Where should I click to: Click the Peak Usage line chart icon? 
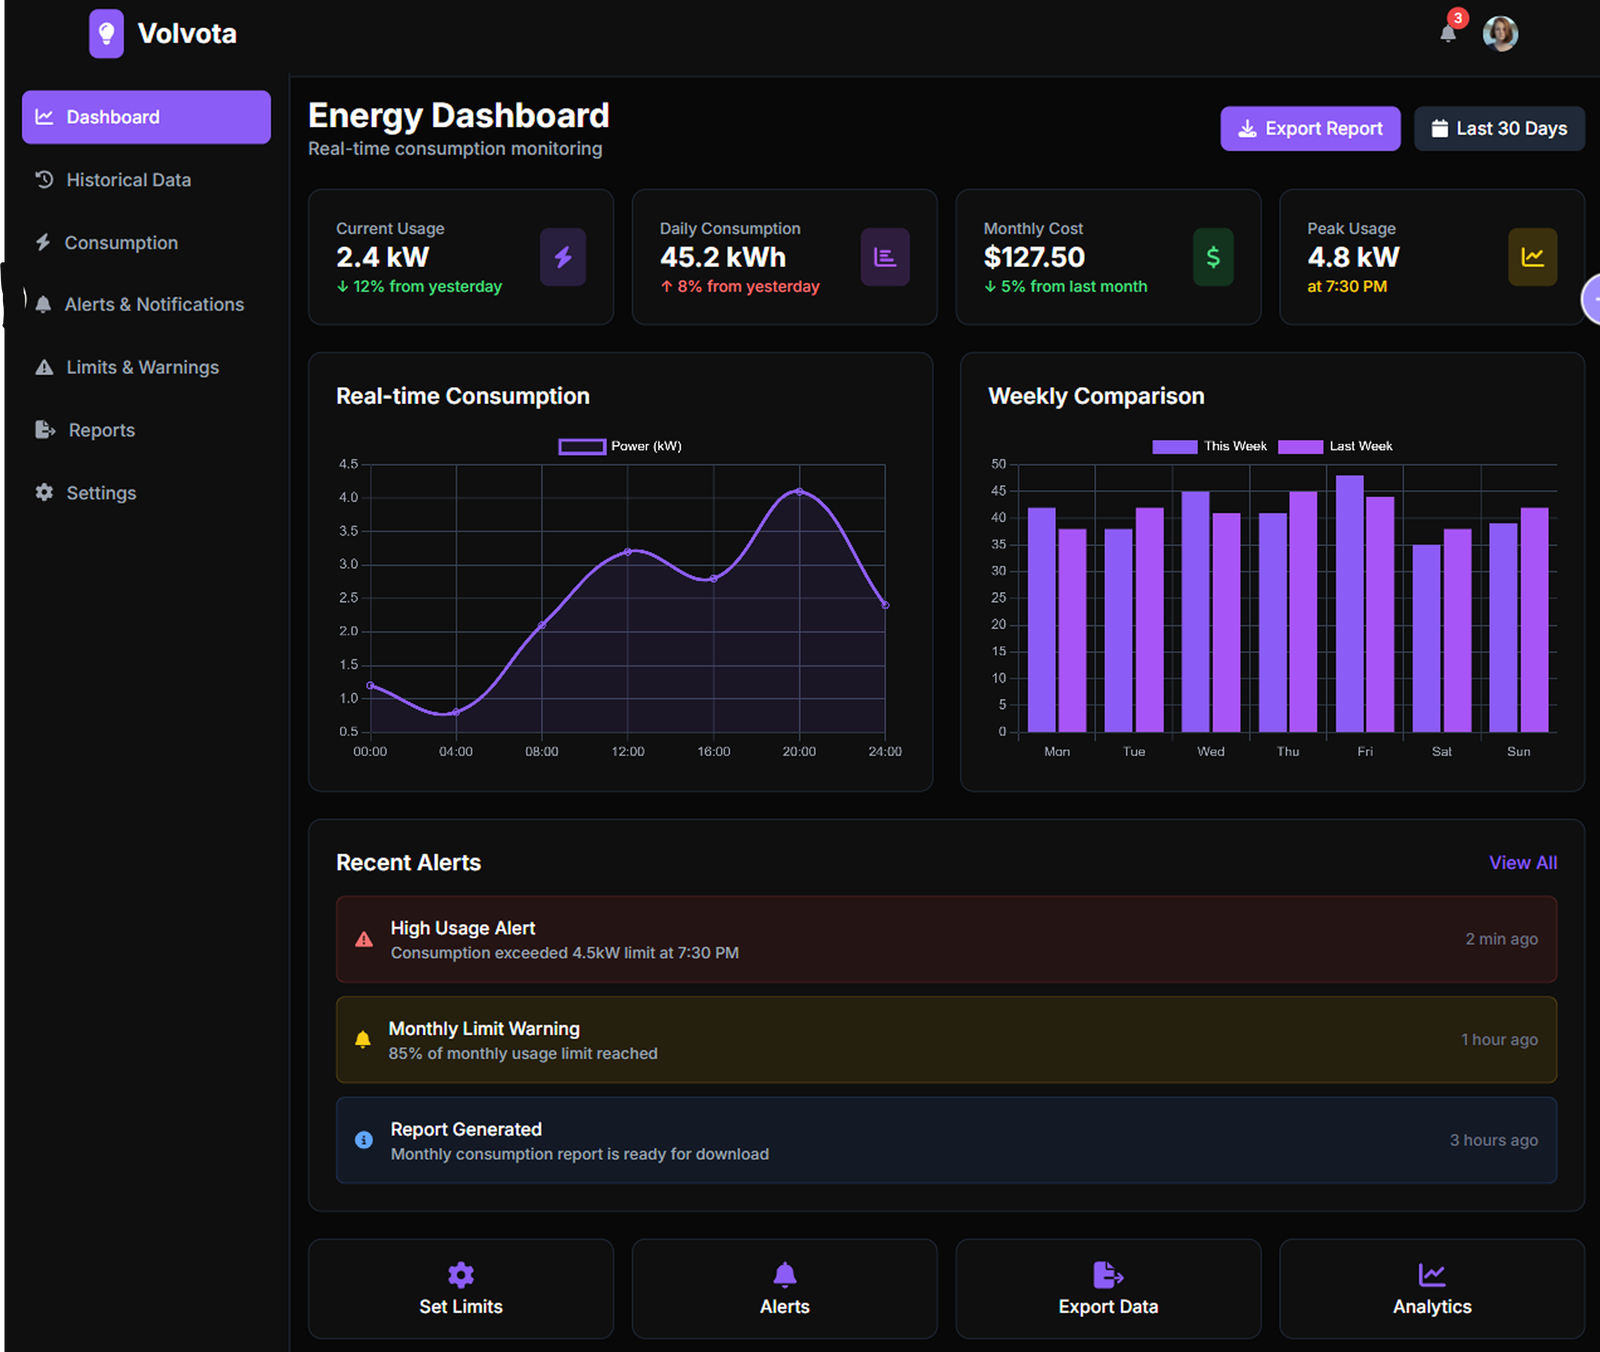click(x=1532, y=257)
